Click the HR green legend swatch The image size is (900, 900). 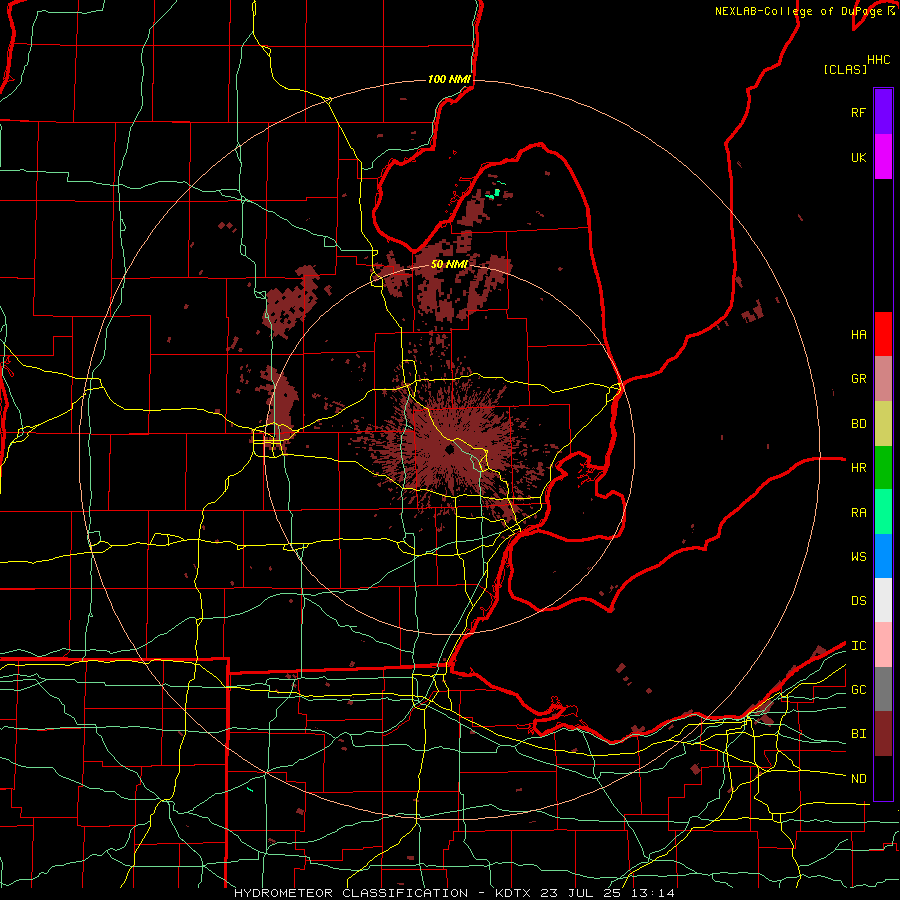pos(883,468)
